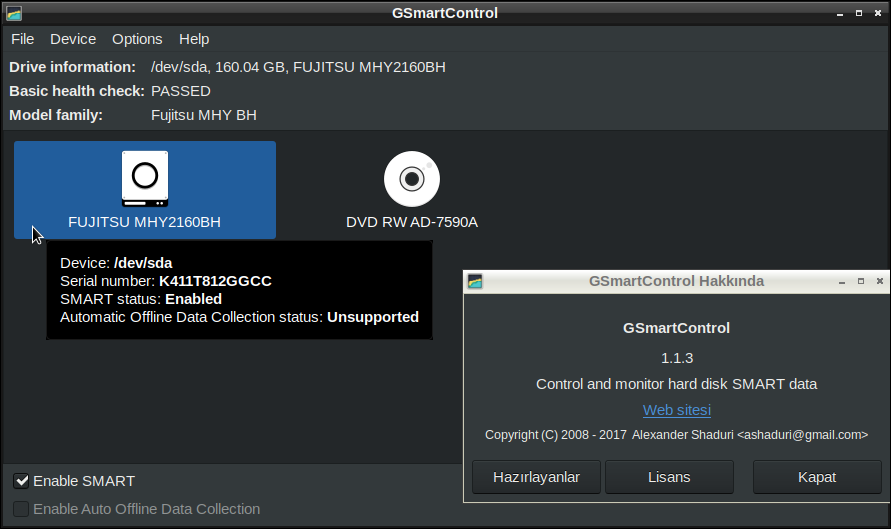Click the GSmartControl Hakkında title bar
Screen dimensions: 891x529
coord(676,281)
